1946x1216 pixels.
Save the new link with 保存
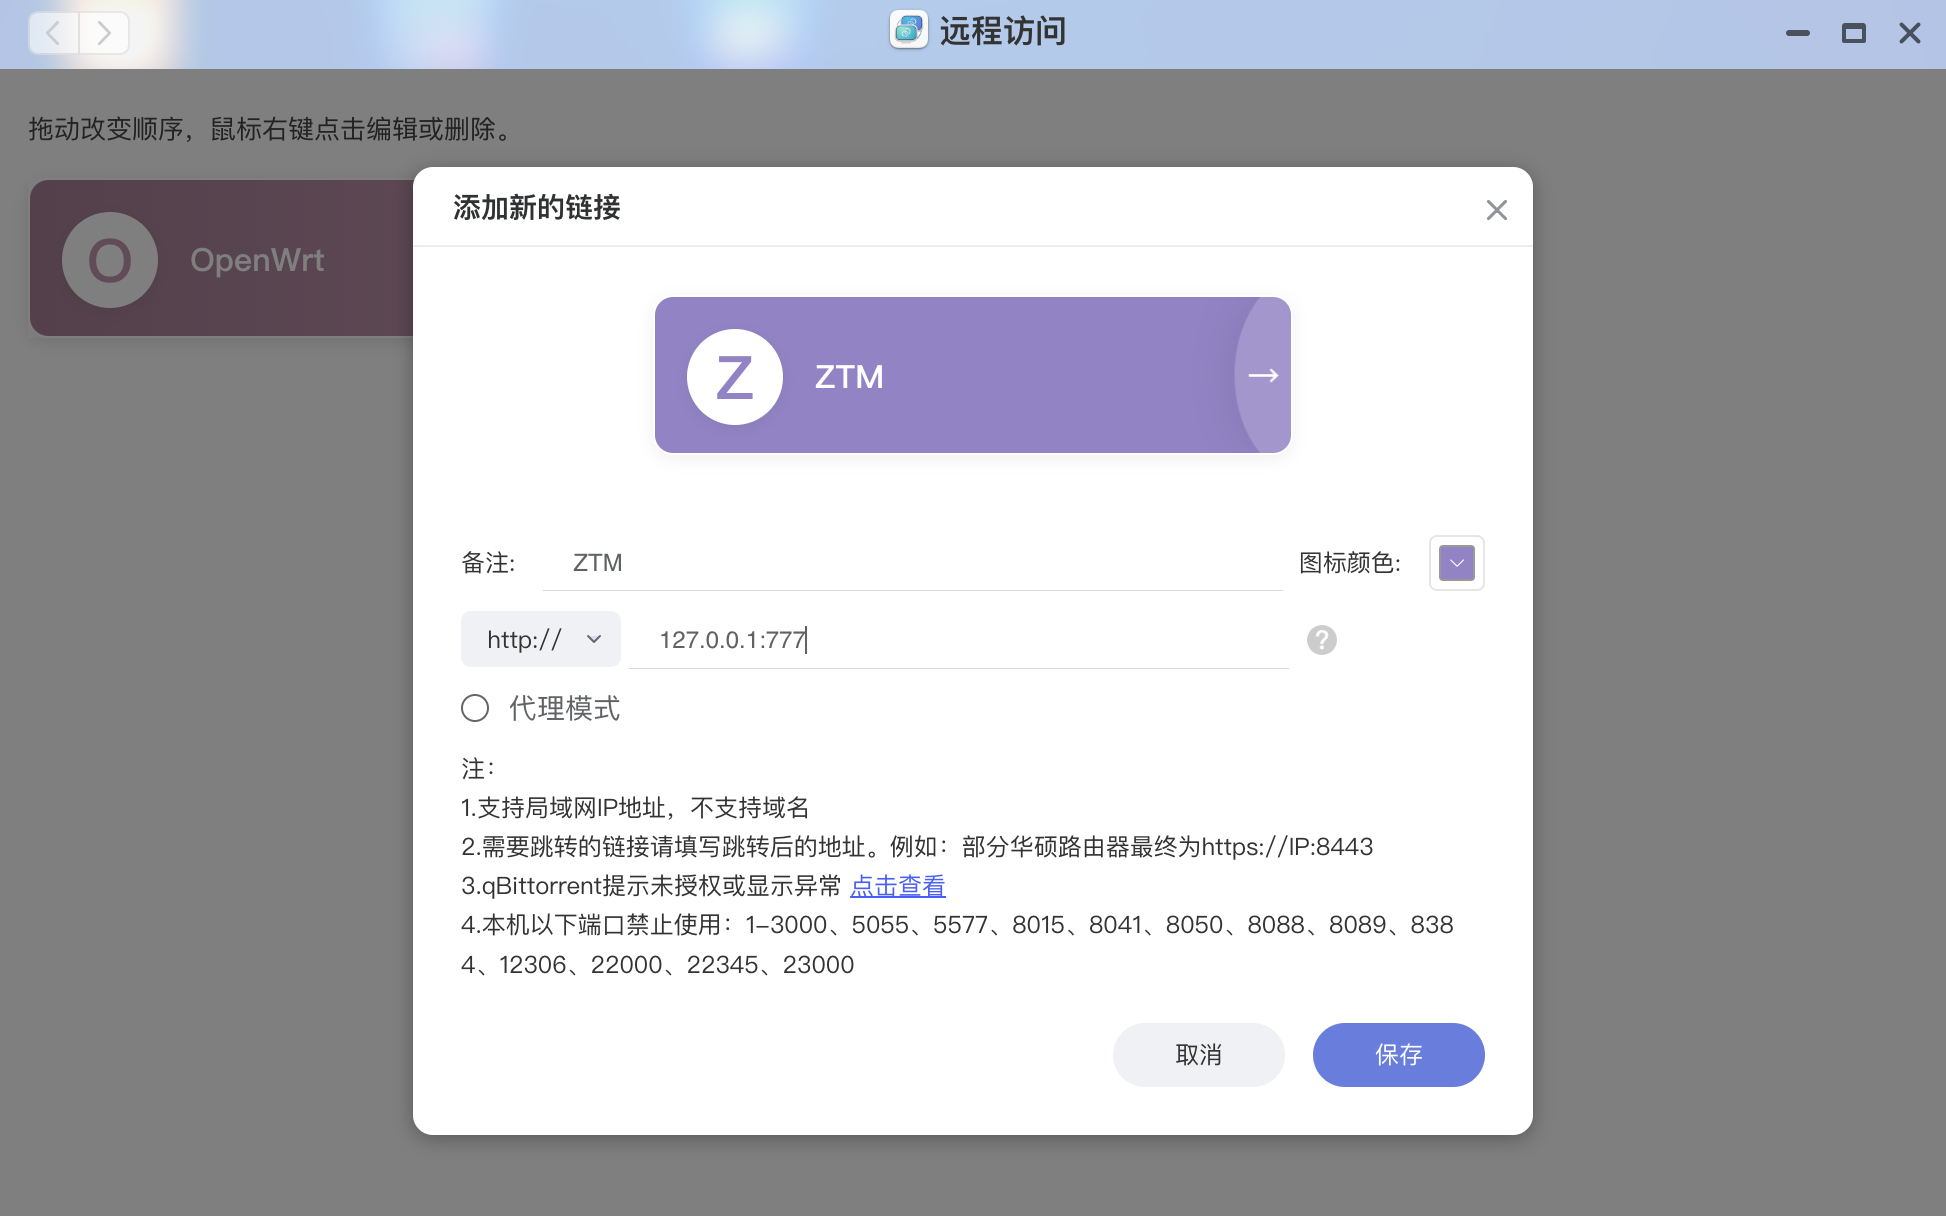pos(1398,1054)
